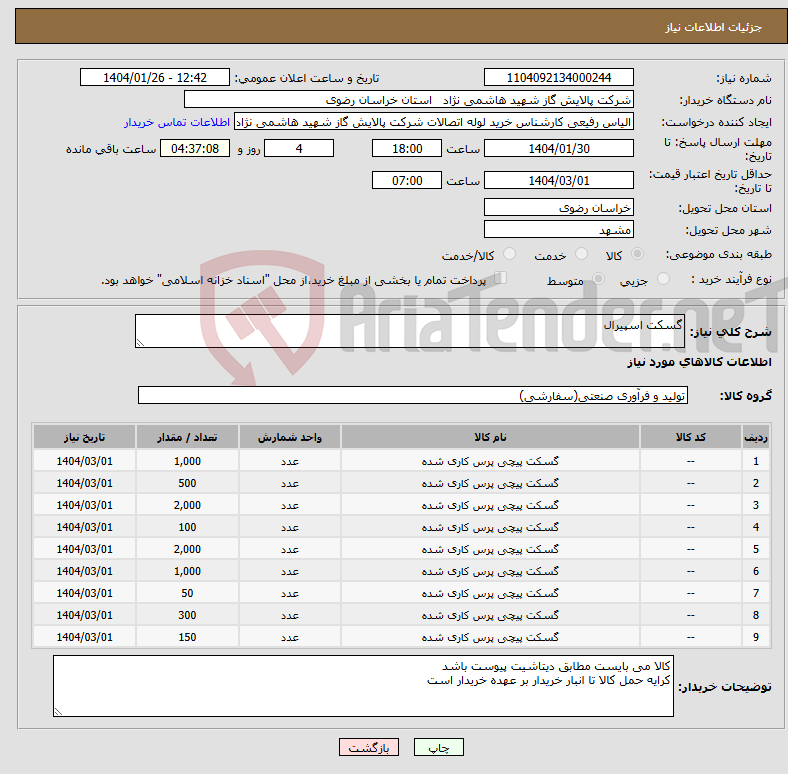Click the announcement date field 1404/01/26 - 12:42

click(x=155, y=77)
